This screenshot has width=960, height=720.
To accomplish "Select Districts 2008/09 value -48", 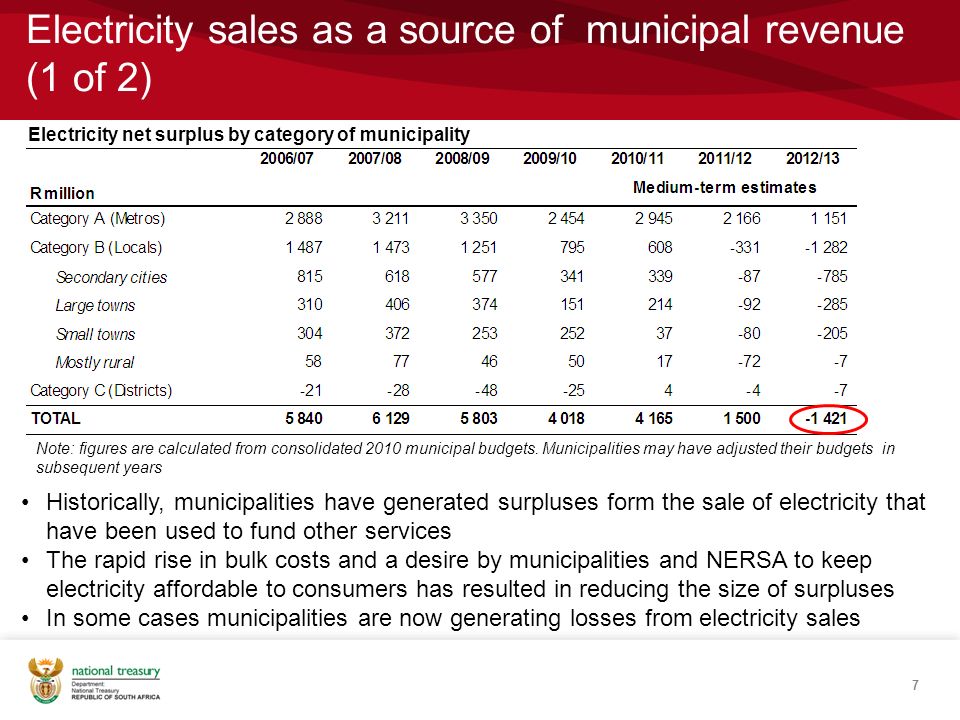I will [486, 390].
